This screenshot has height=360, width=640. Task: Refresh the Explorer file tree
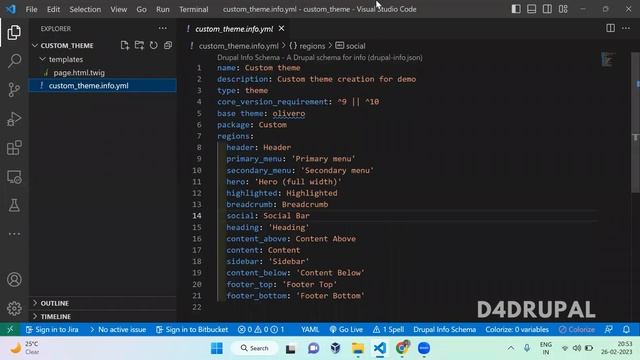click(x=153, y=45)
